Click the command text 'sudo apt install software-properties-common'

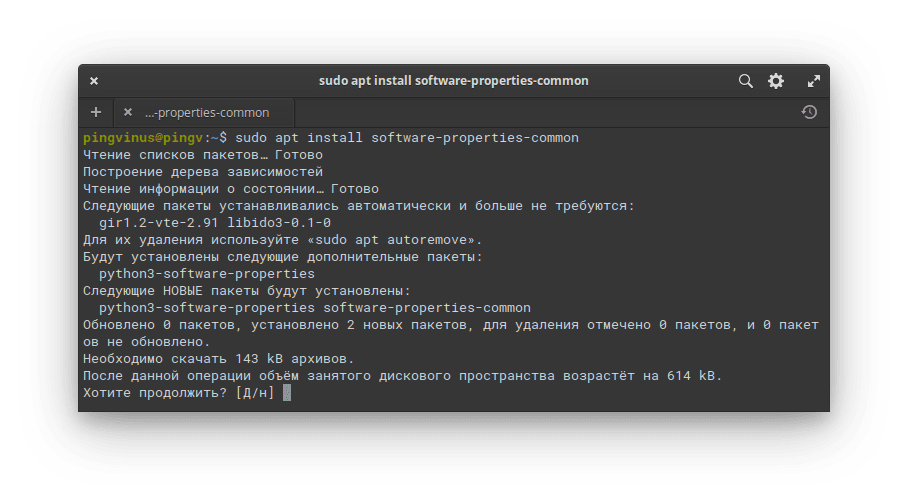point(407,138)
